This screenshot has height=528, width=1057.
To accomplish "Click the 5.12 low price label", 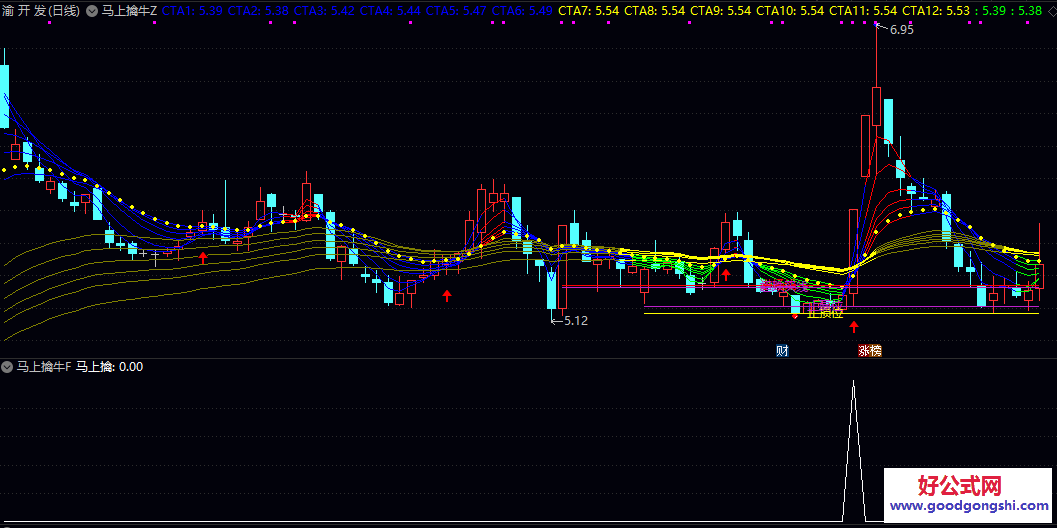I will tap(575, 321).
